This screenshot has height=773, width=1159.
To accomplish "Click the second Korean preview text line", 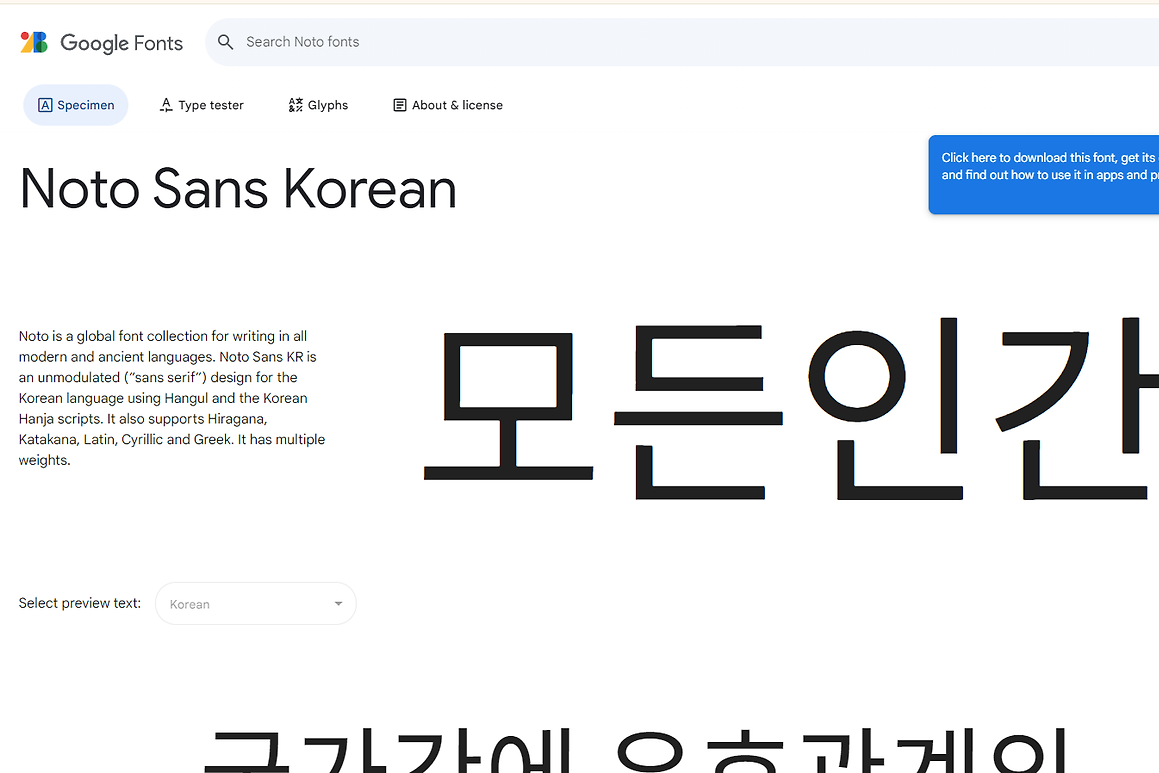I will tap(636, 750).
